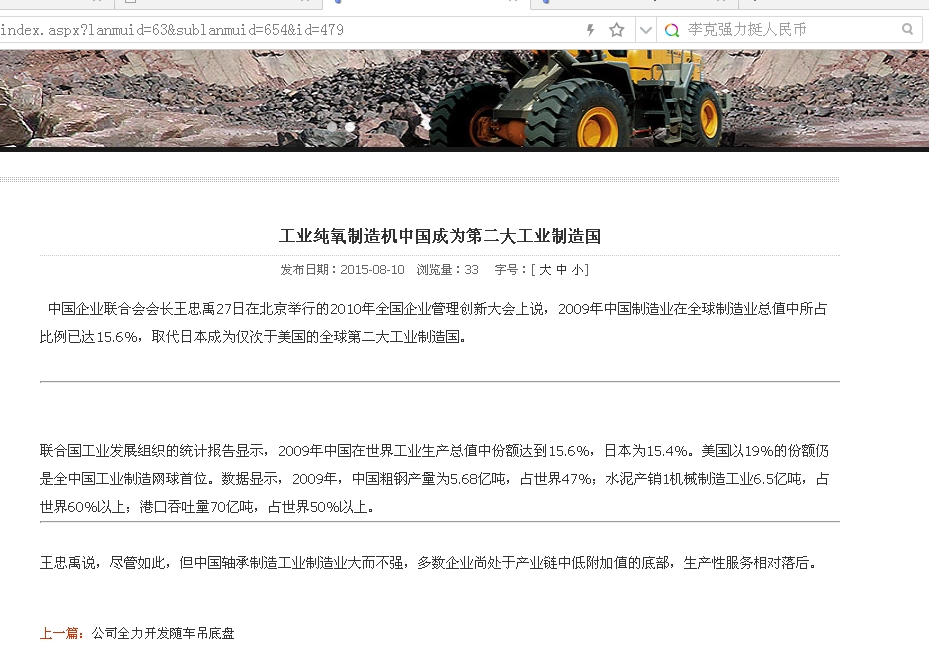Screen dimensions: 929x658
Task: Select the second banner slider dot
Action: (x=350, y=127)
